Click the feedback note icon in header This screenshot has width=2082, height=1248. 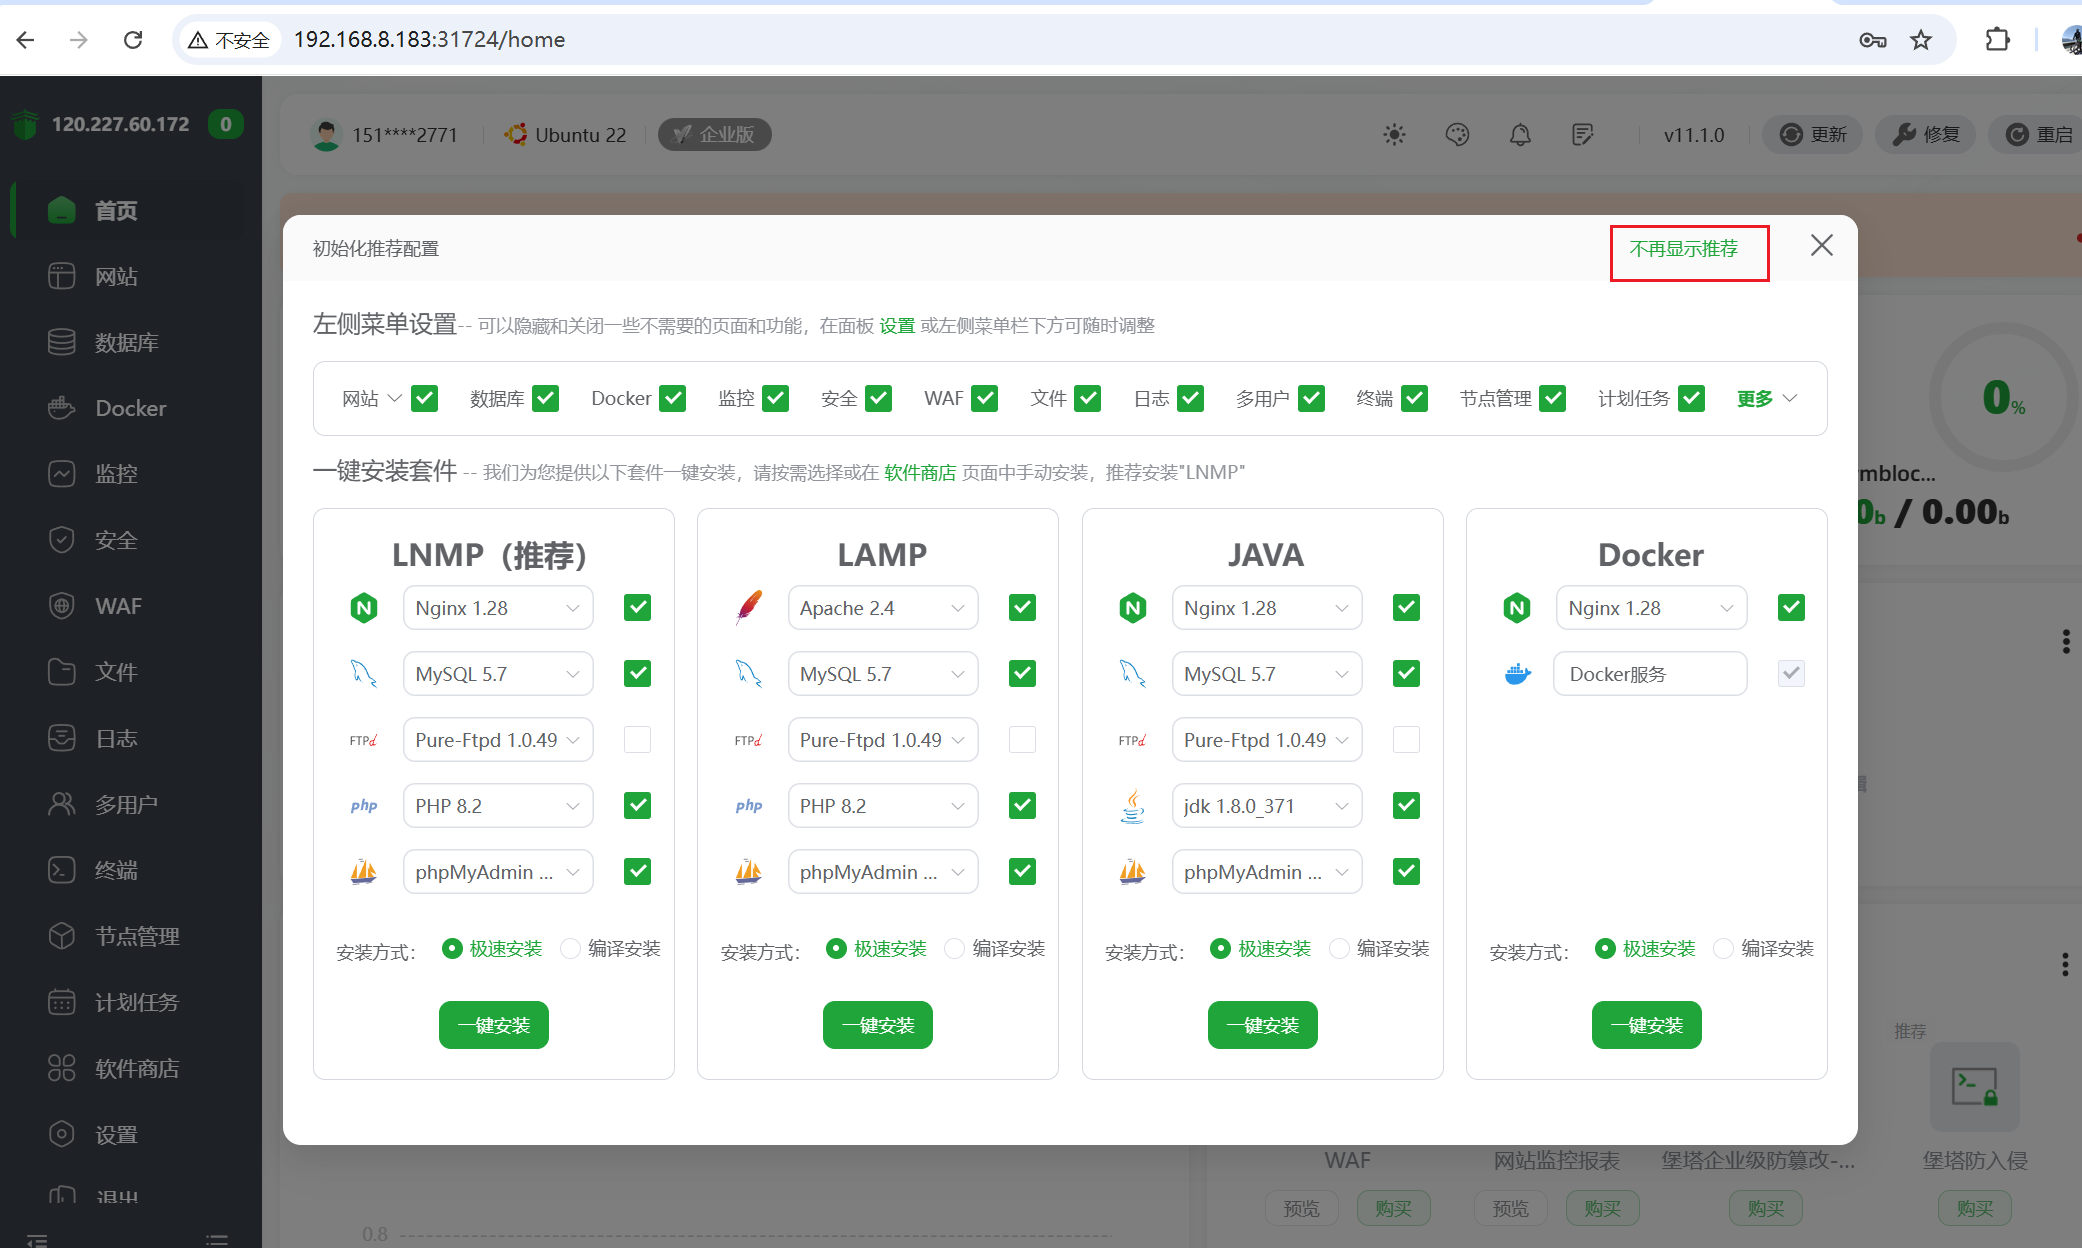coord(1582,135)
